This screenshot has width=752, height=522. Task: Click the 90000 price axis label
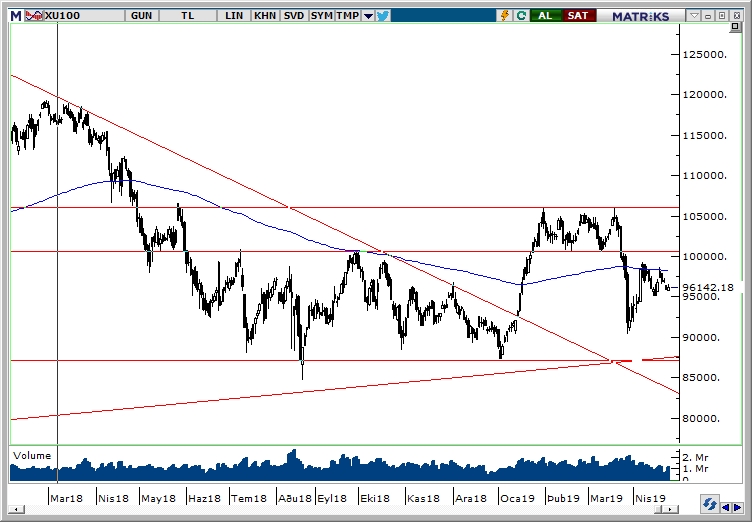(702, 337)
